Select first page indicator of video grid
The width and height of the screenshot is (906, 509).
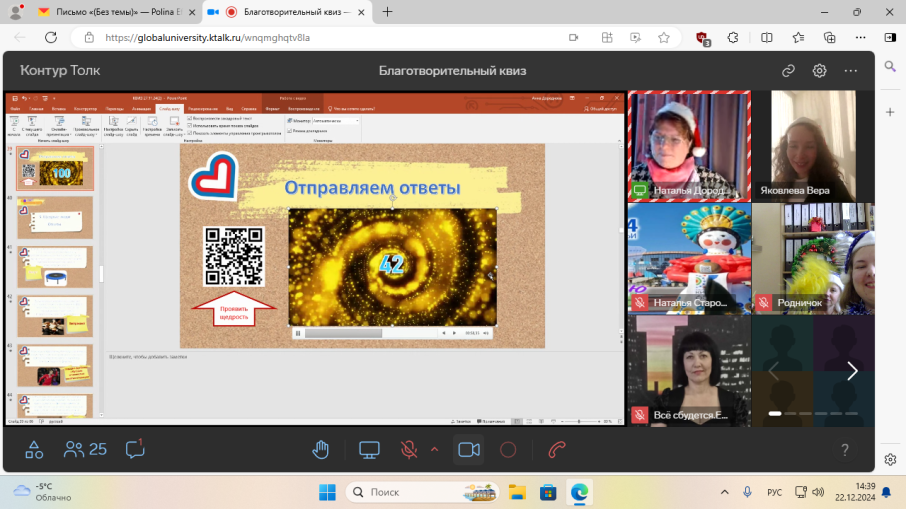coord(775,414)
